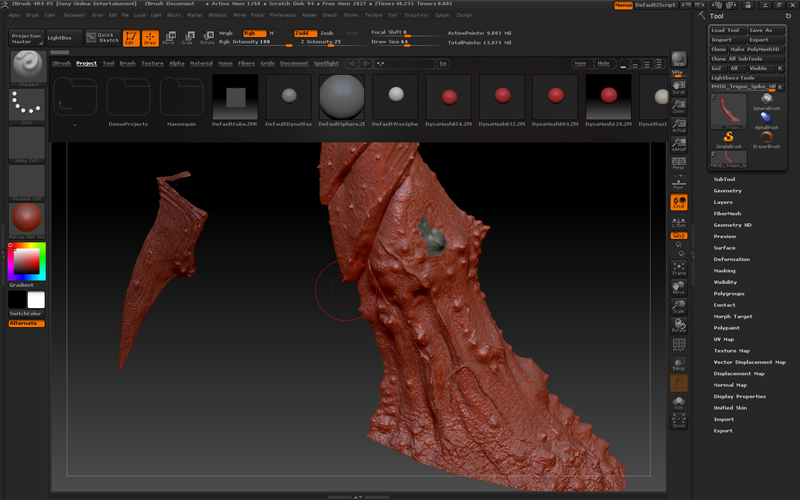Switch to LightBox Tool tab

108,63
